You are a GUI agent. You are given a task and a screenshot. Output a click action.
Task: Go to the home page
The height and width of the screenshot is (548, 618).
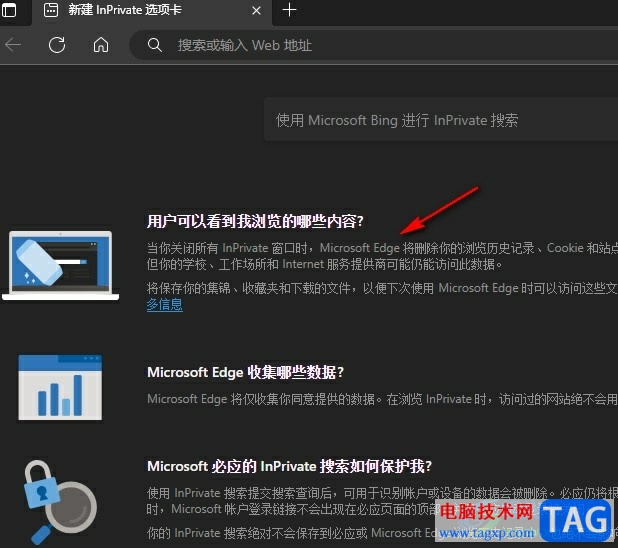(101, 45)
